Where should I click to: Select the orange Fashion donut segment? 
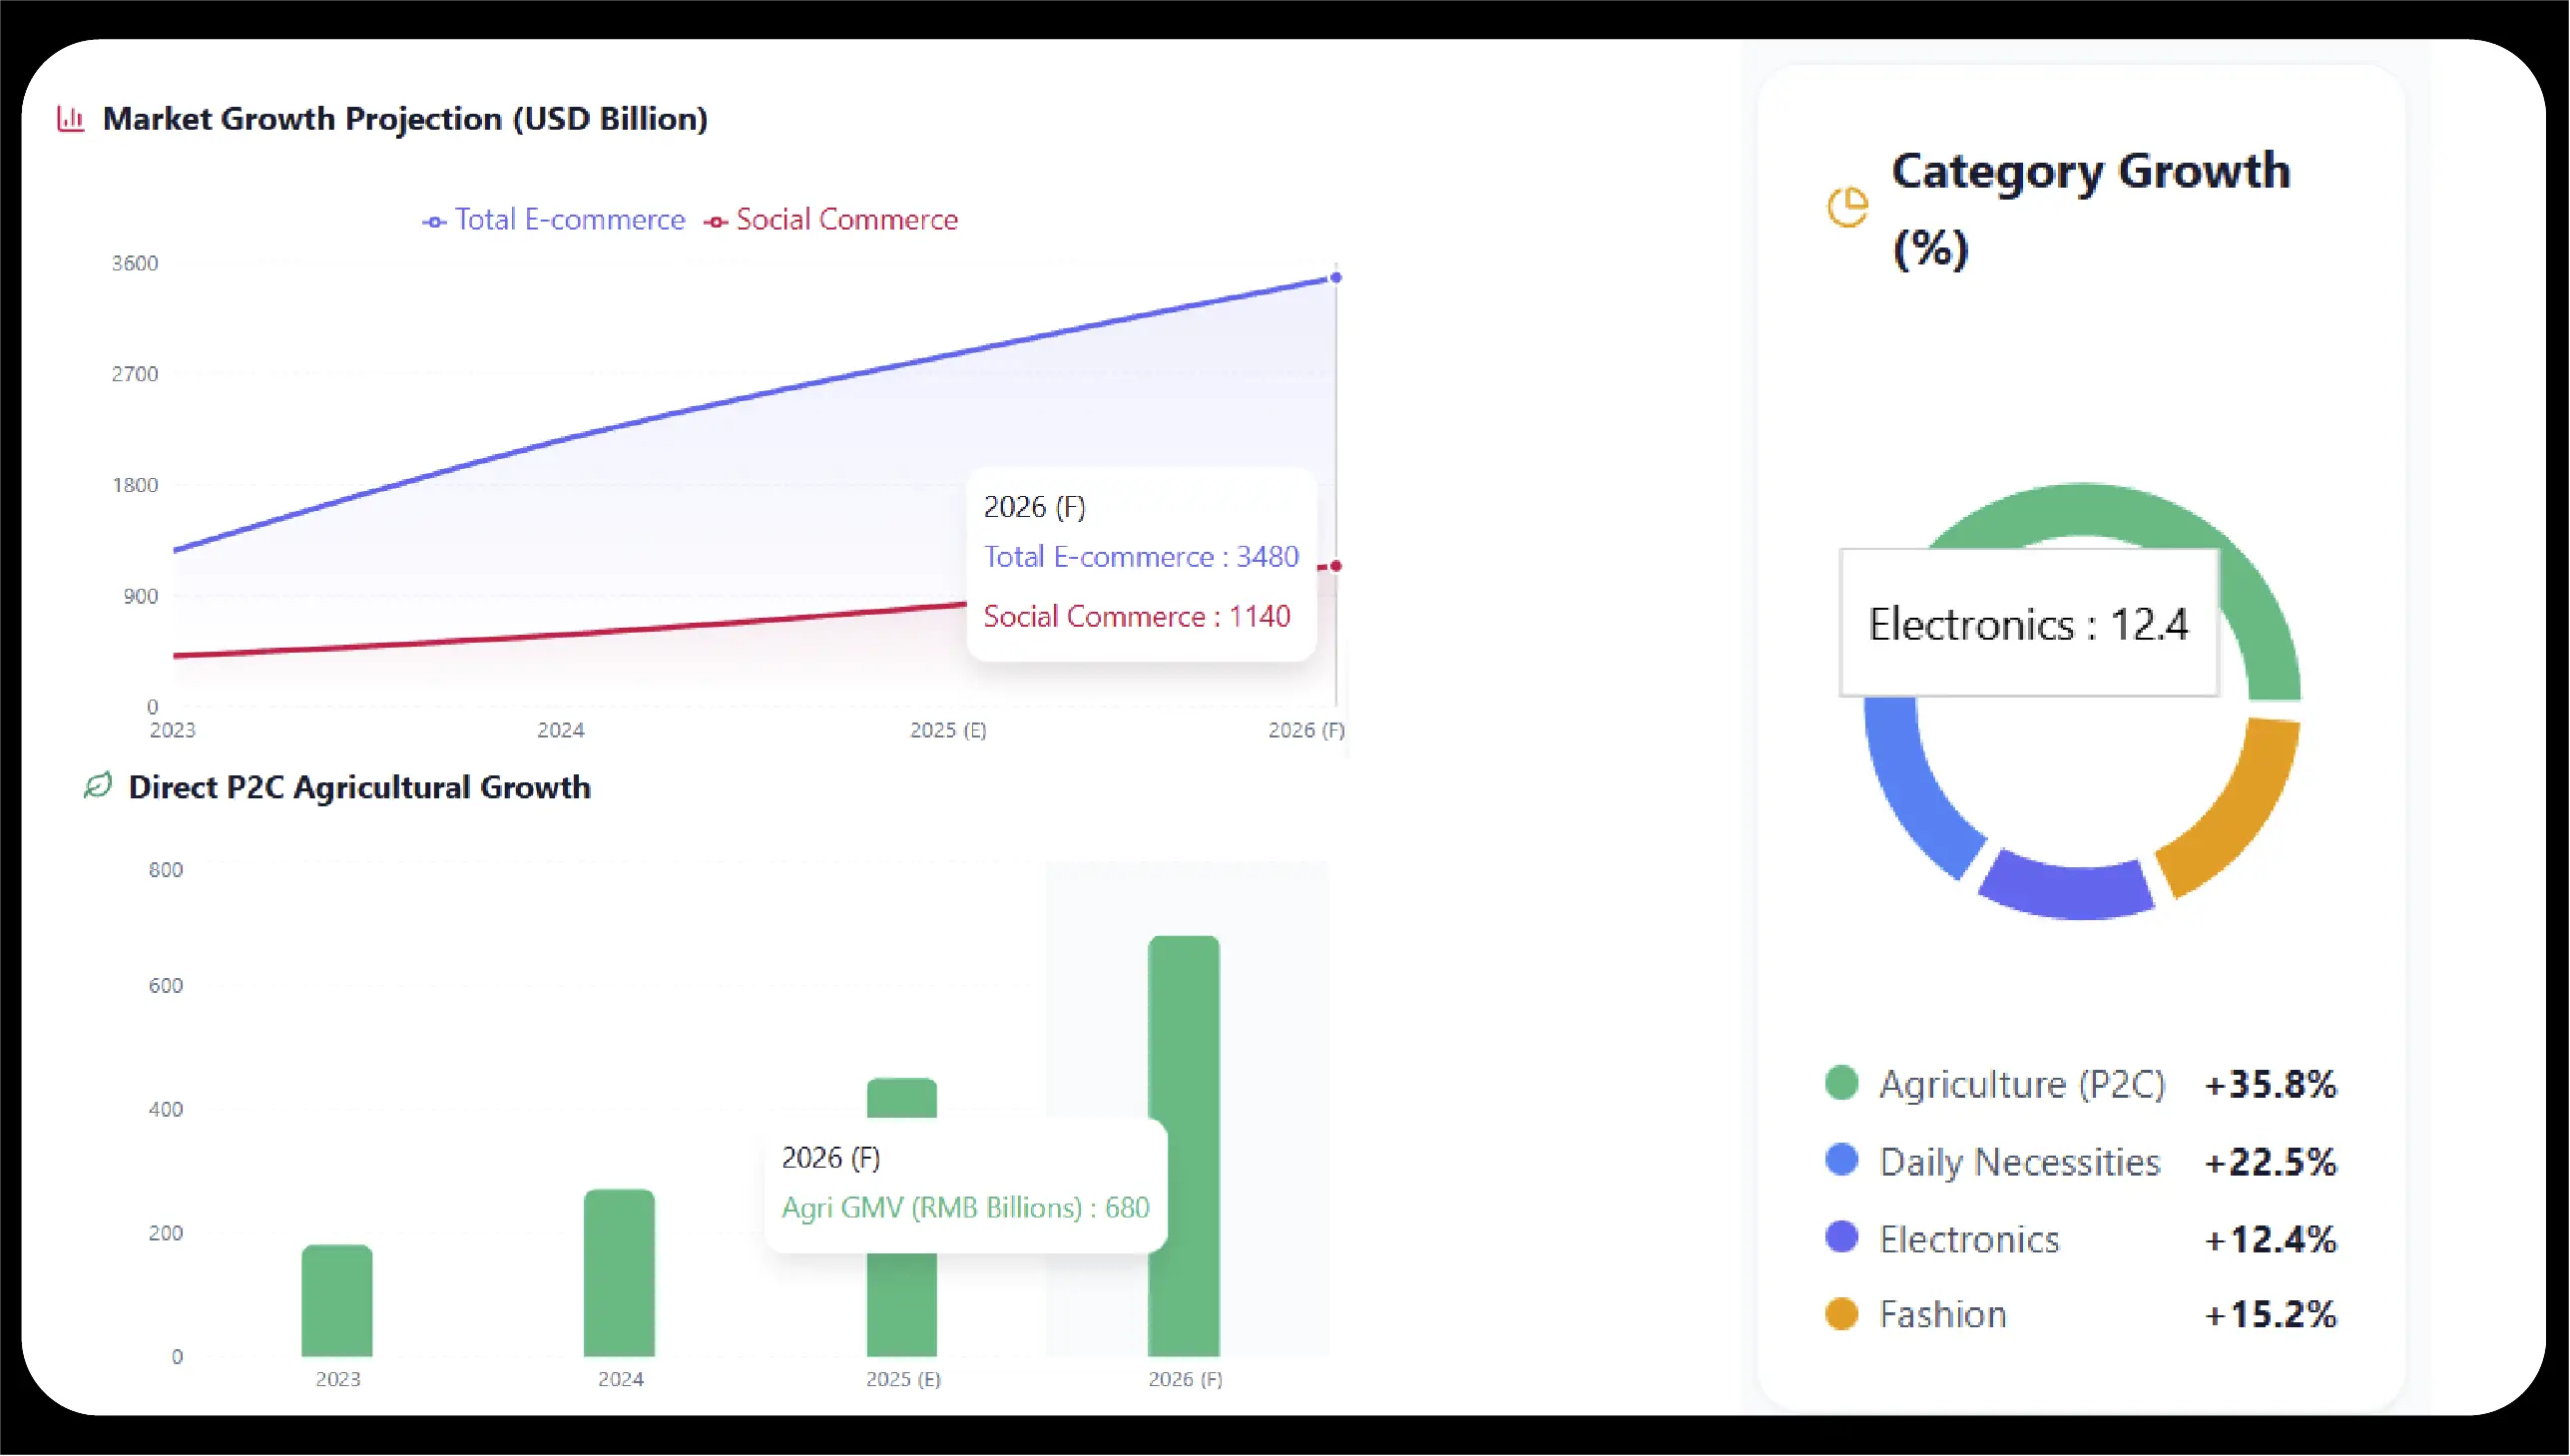2238,812
